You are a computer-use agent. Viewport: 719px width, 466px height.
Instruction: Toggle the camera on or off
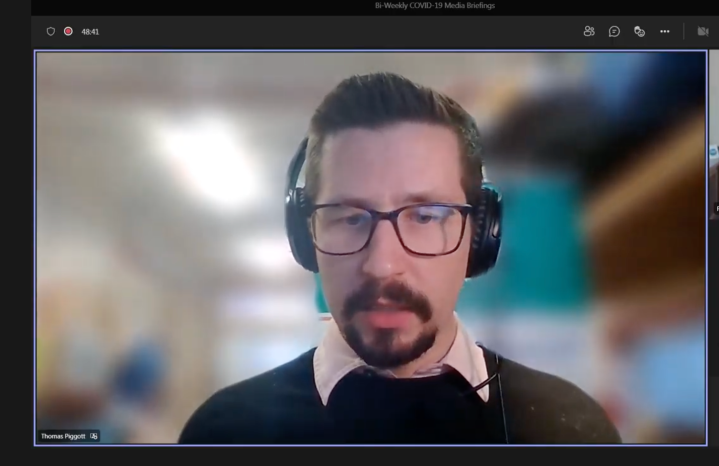click(703, 31)
